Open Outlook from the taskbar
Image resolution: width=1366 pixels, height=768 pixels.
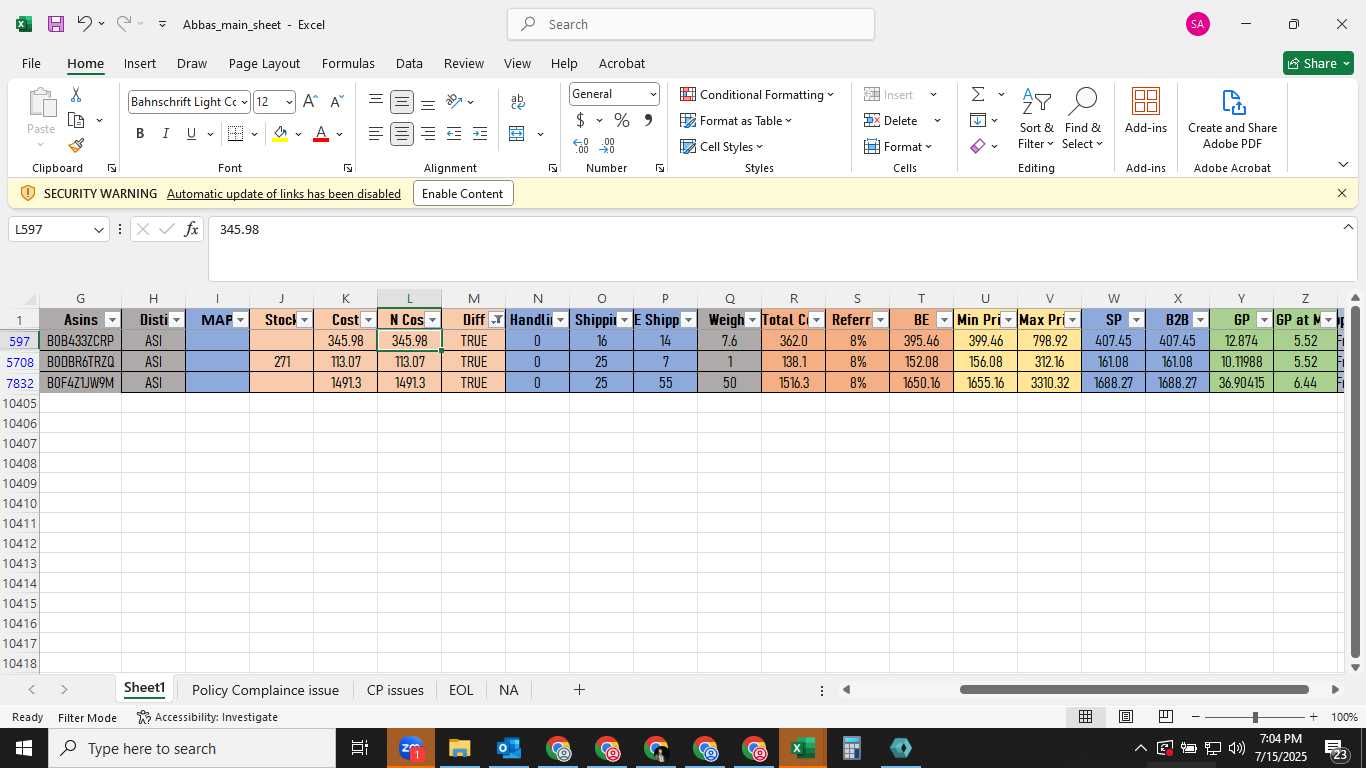(x=508, y=748)
